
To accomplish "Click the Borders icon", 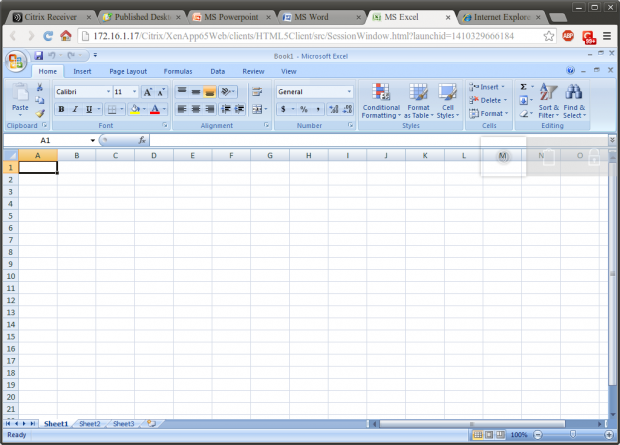I will coord(112,110).
